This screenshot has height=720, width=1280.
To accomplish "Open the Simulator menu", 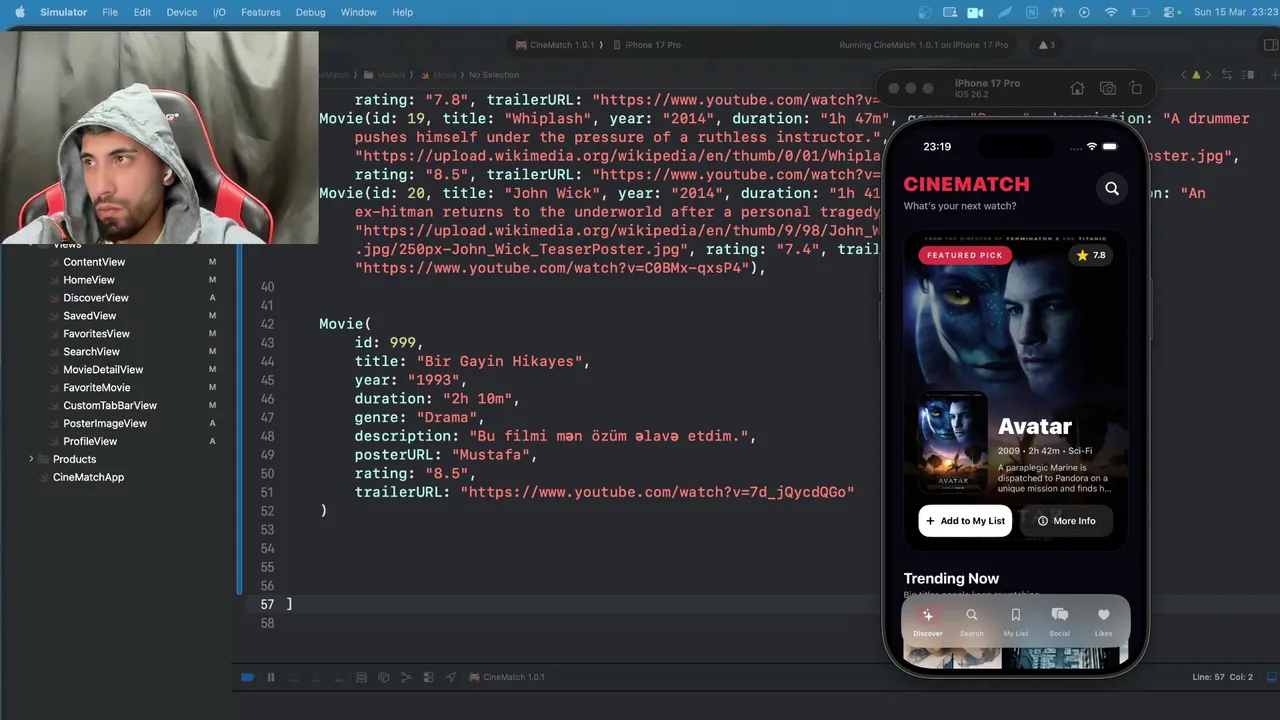I will (63, 12).
